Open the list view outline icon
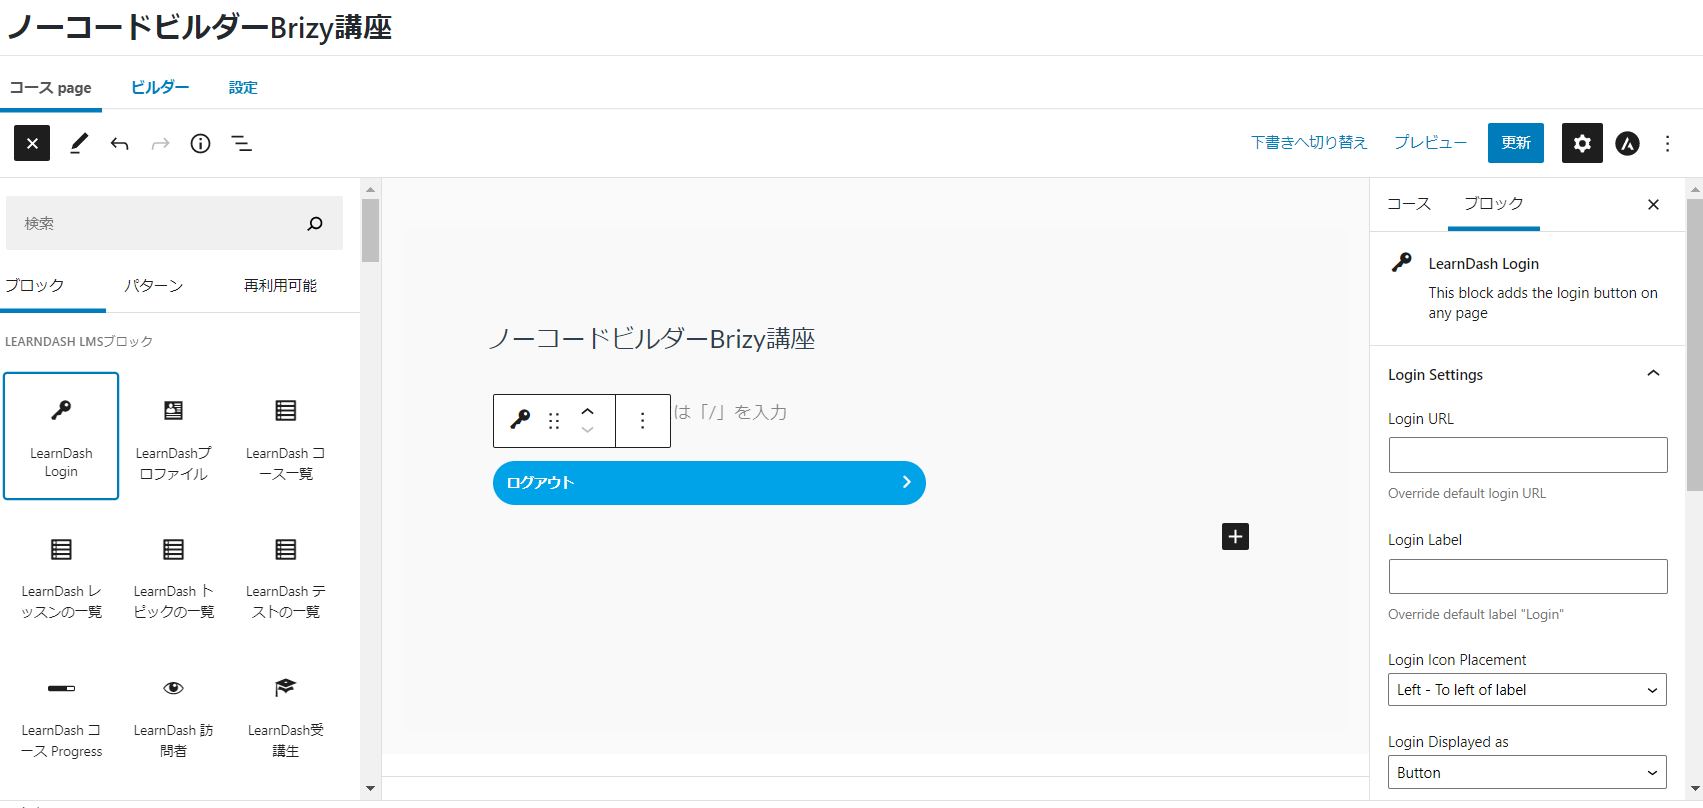 [242, 144]
